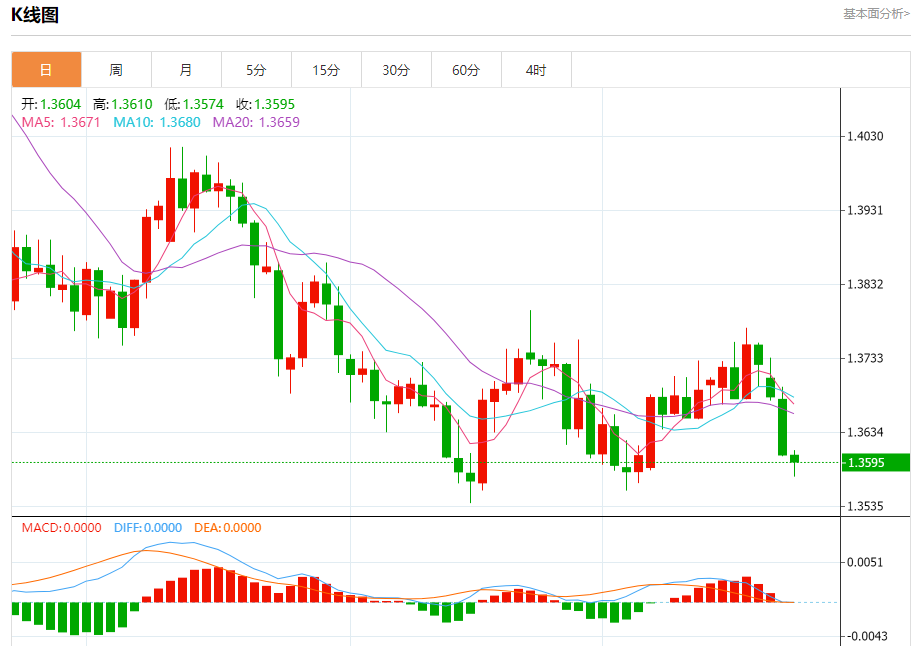Click the last green candlestick at right
This screenshot has height=646, width=915.
pos(794,459)
